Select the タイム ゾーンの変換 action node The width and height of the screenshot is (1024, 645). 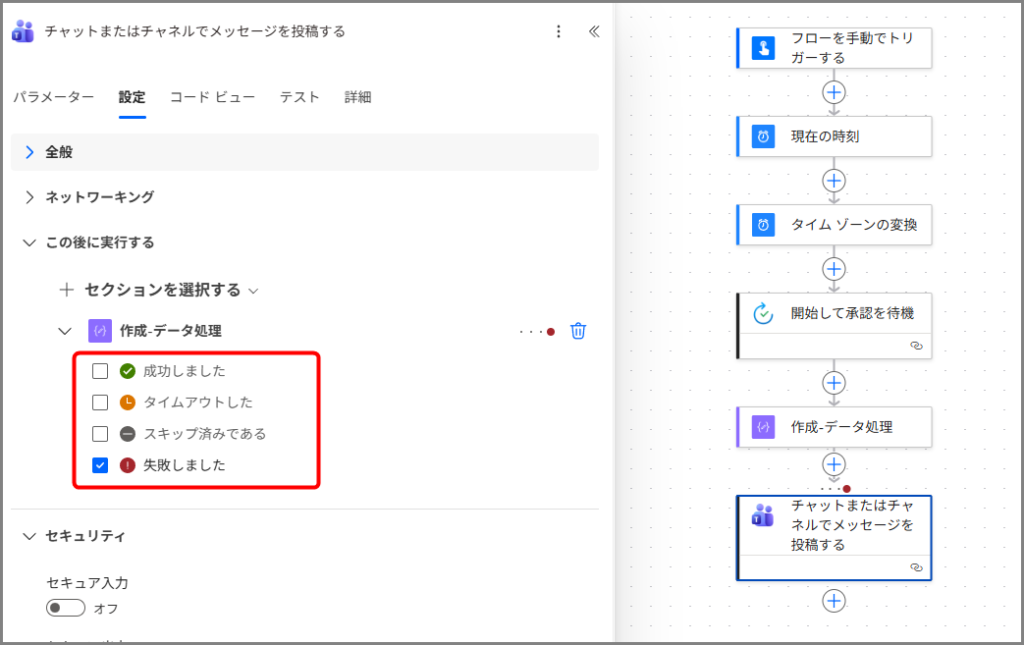coord(833,225)
